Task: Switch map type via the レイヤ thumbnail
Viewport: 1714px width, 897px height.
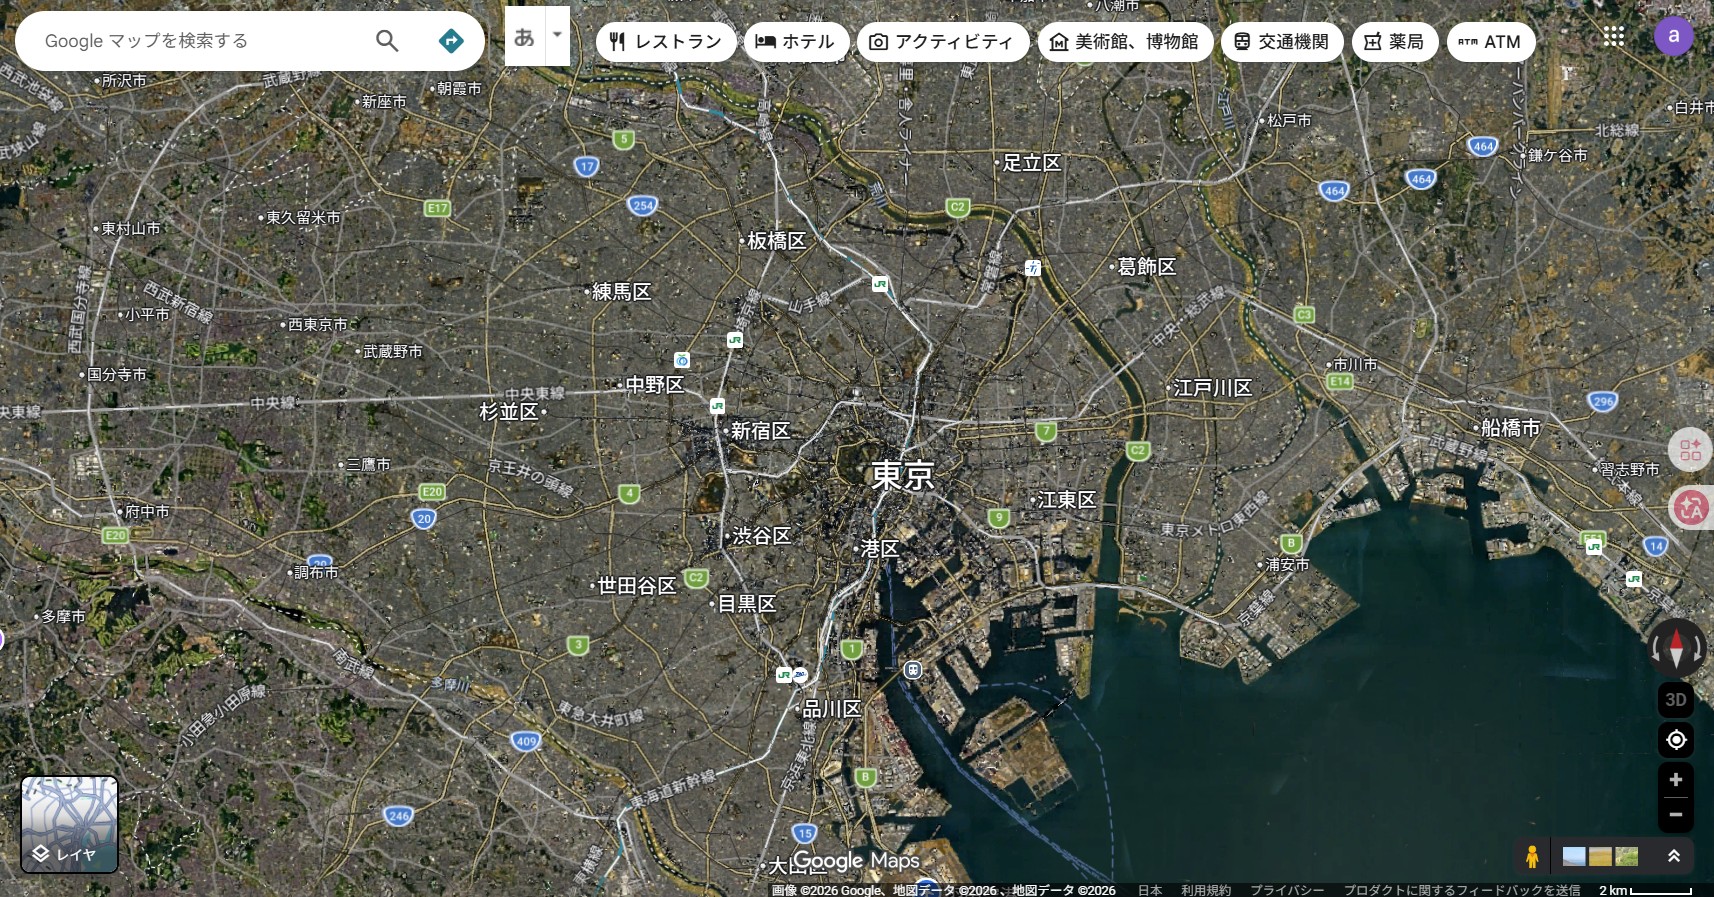Action: tap(70, 824)
